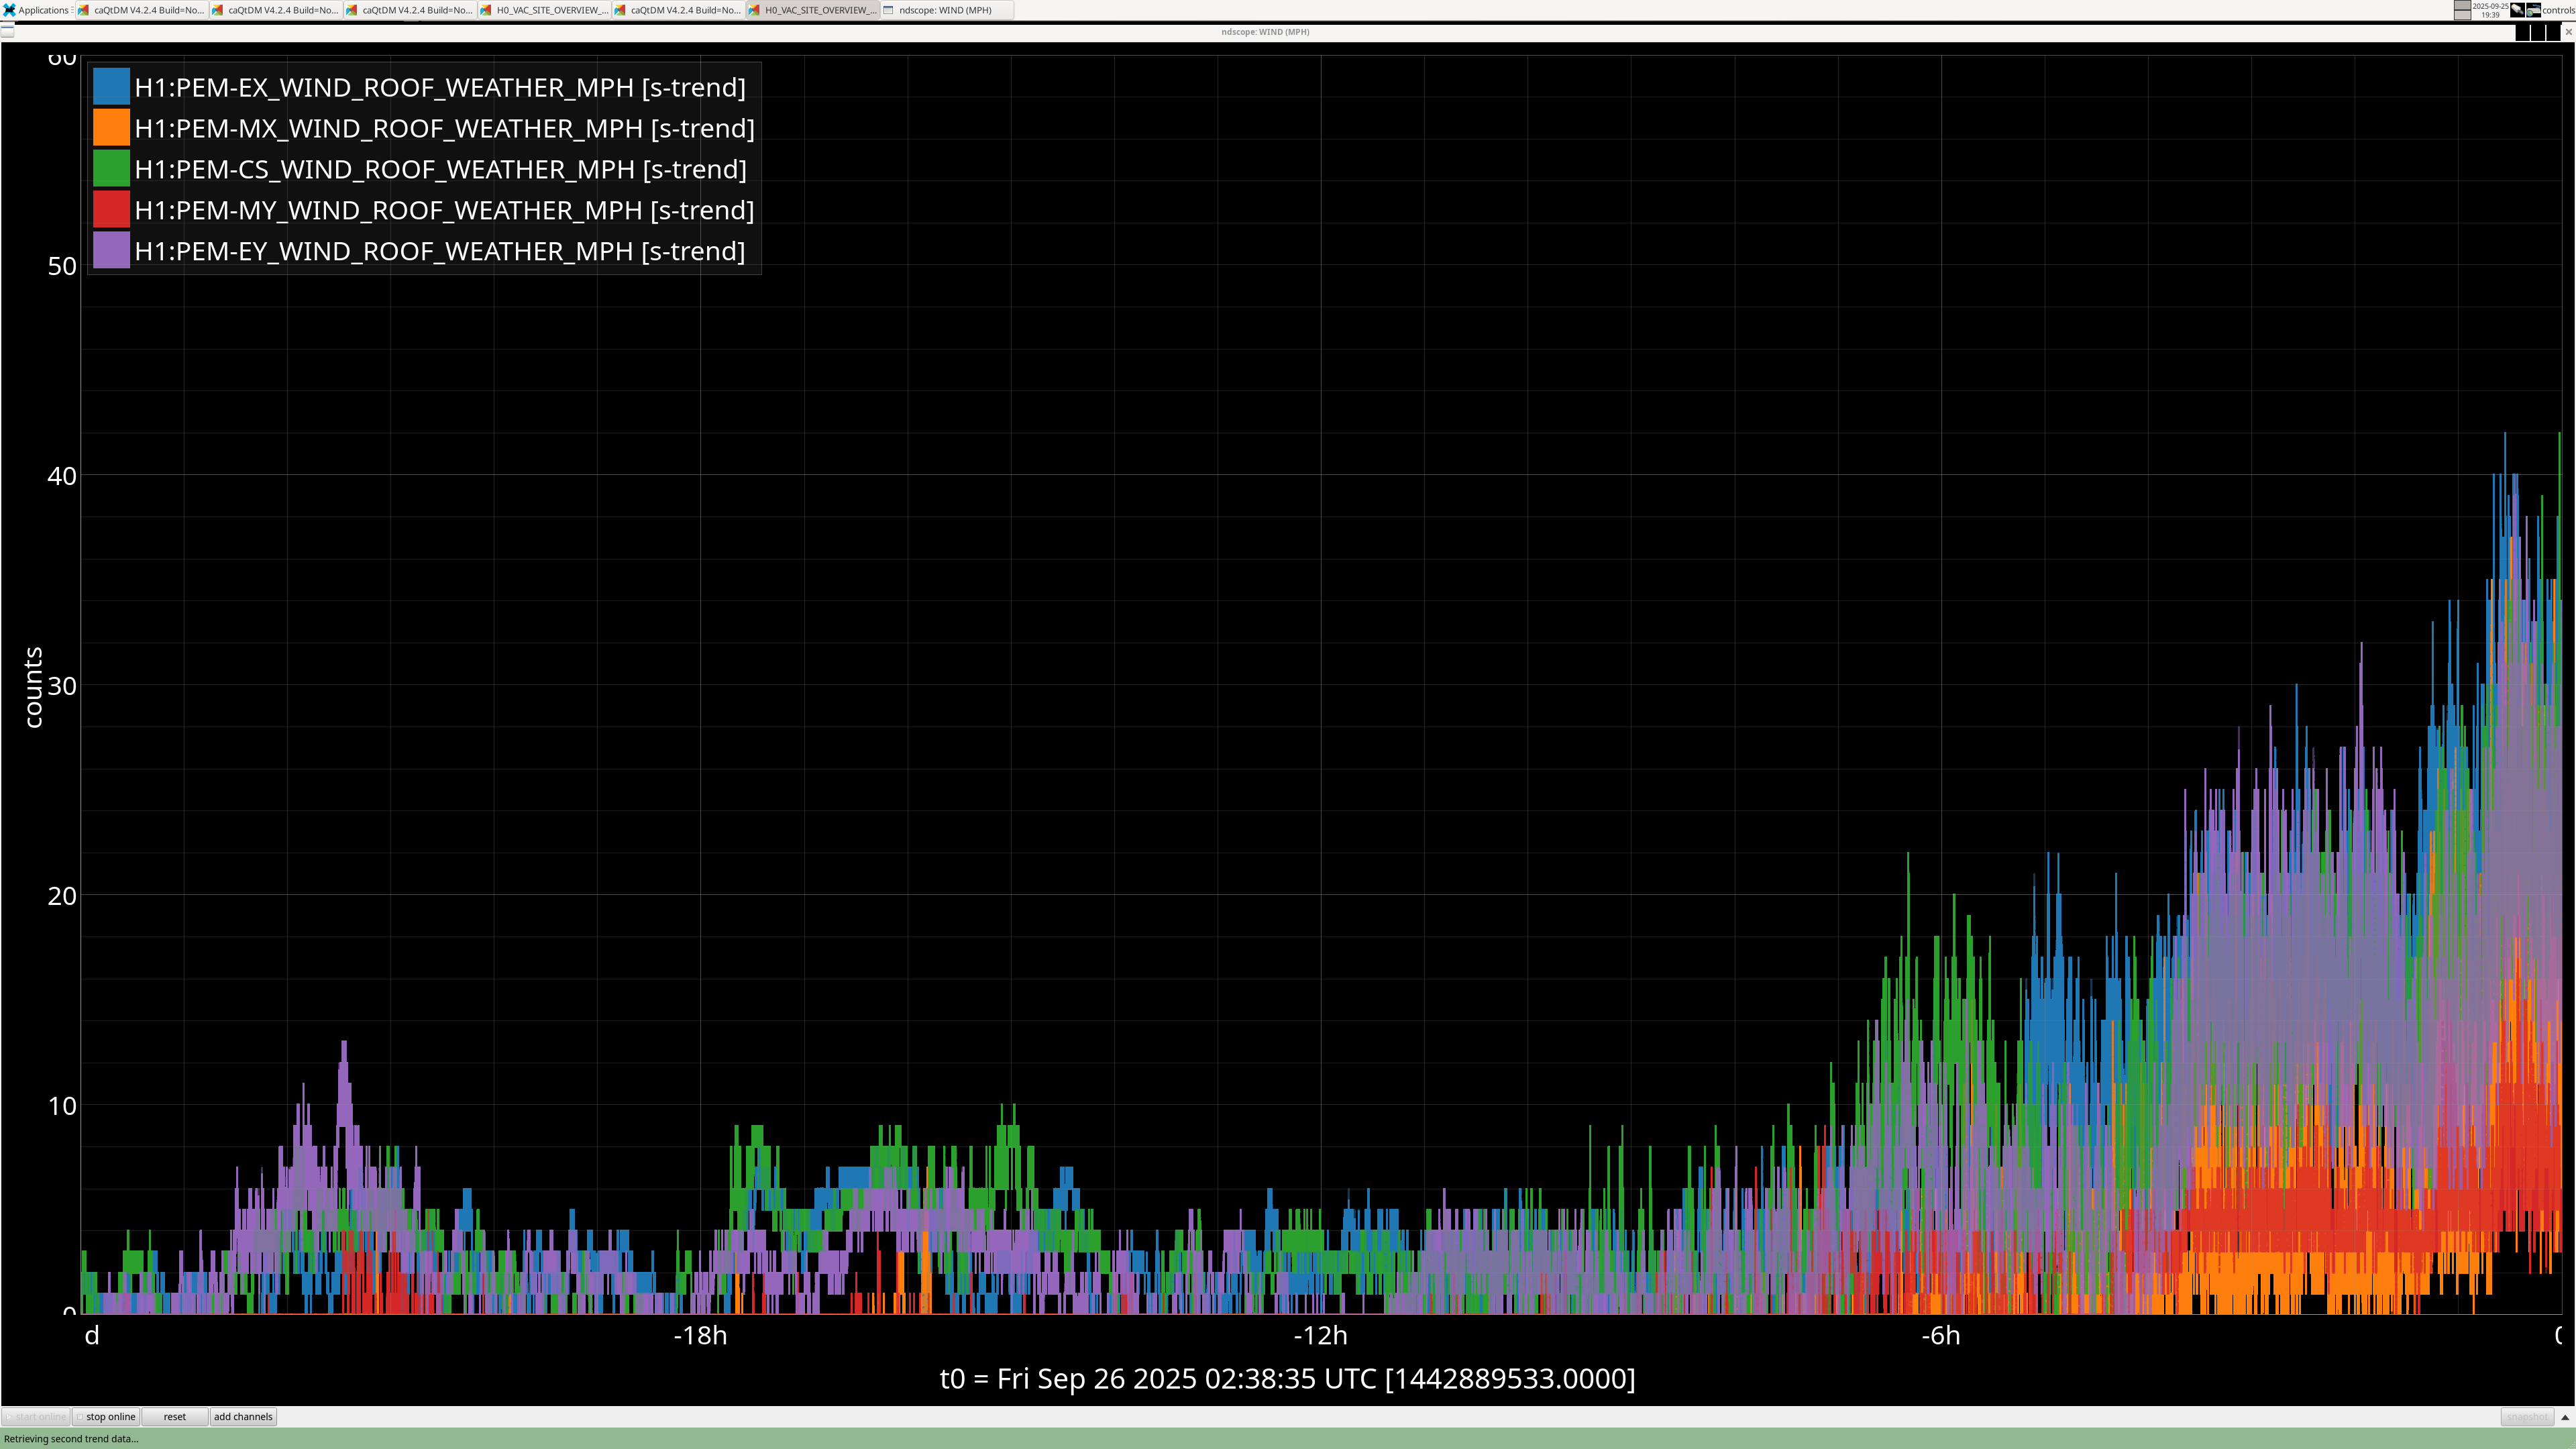Open last H0_VAC_SITE_OVERVIEW taskbar window
This screenshot has height=1449, width=2576.
pyautogui.click(x=813, y=10)
